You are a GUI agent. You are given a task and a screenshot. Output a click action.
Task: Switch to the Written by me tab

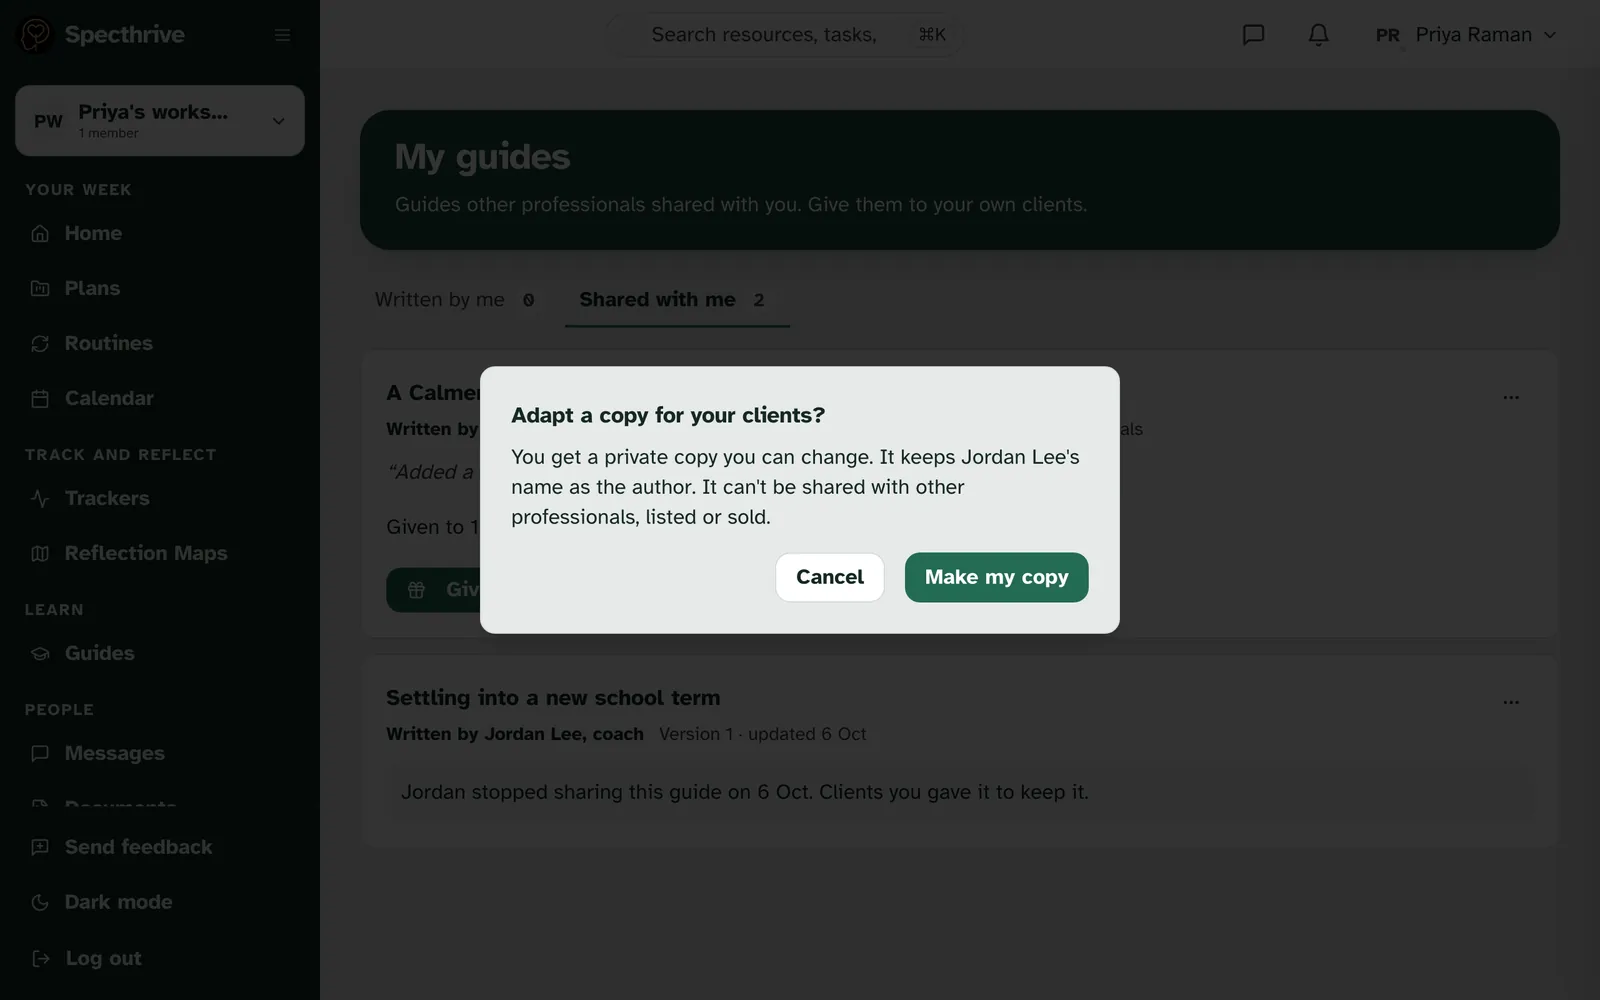[x=455, y=300]
